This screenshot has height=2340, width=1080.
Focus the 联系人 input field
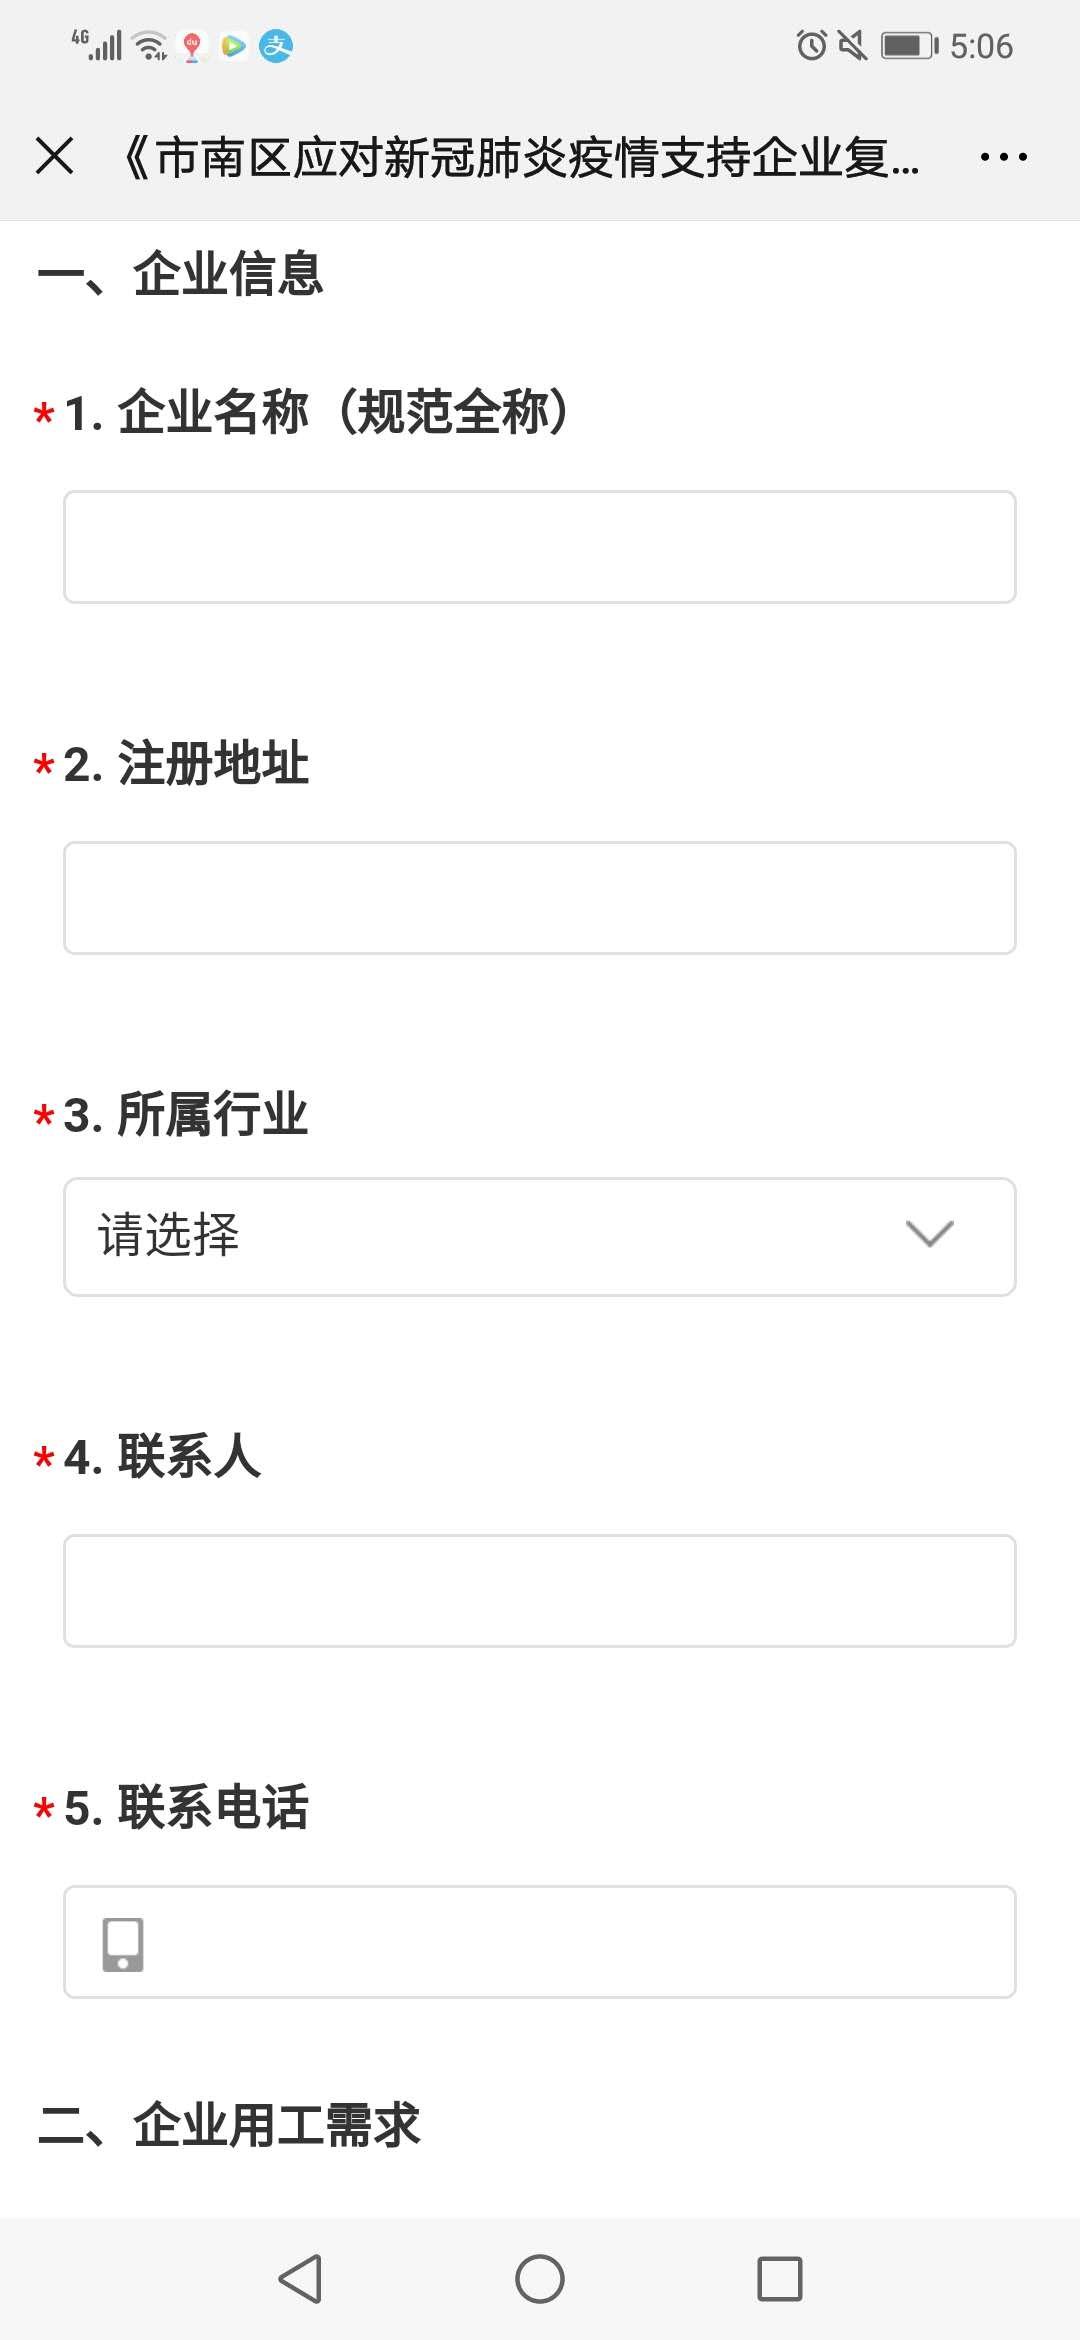click(x=540, y=1591)
